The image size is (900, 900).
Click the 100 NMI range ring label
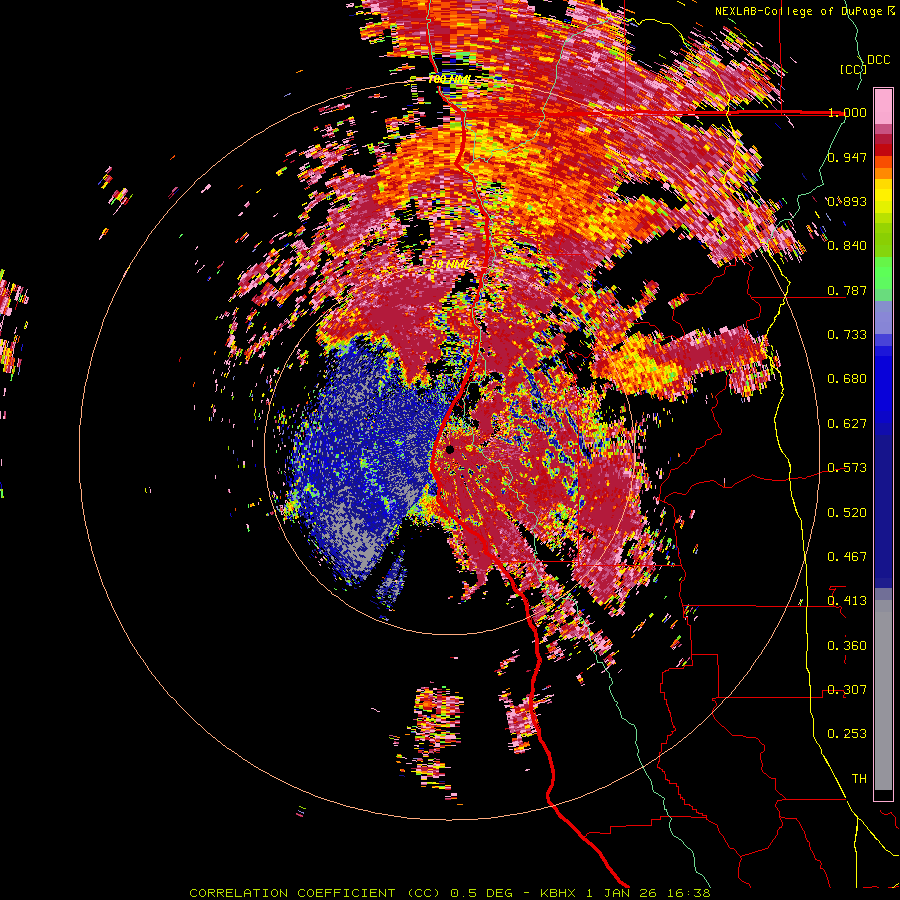coord(449,79)
